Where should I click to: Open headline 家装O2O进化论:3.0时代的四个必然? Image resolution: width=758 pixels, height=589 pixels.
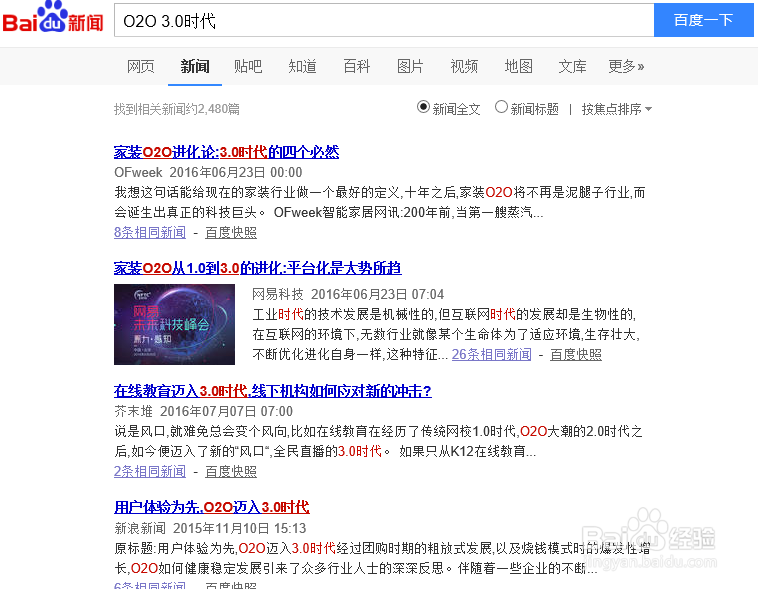tap(226, 152)
